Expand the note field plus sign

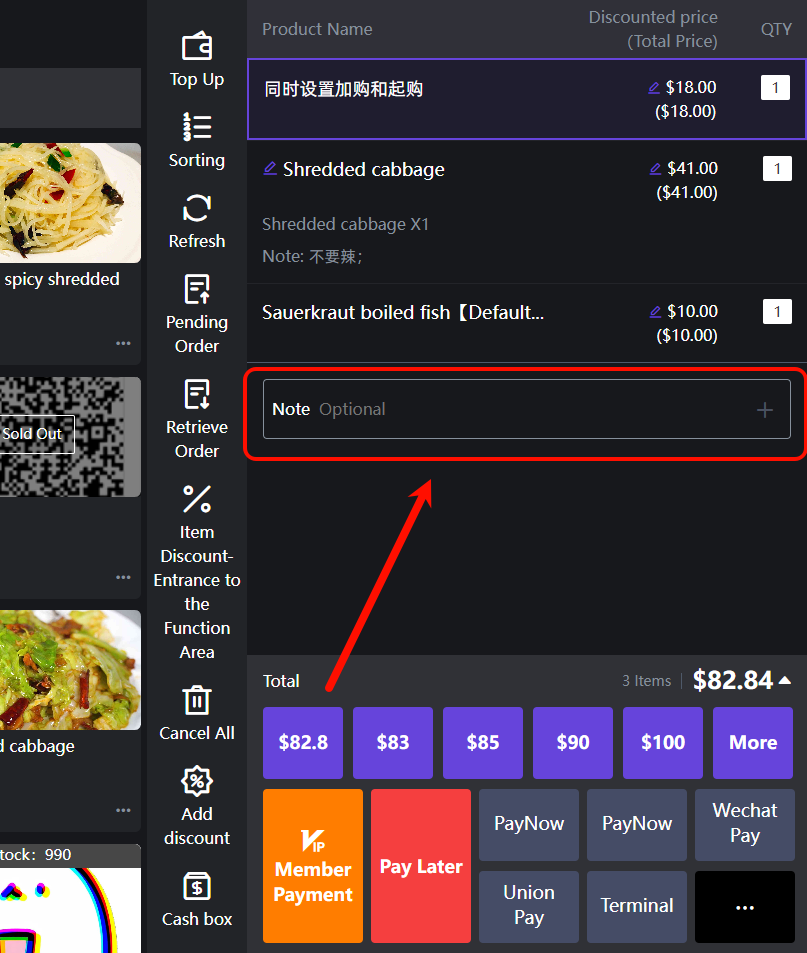pyautogui.click(x=765, y=409)
